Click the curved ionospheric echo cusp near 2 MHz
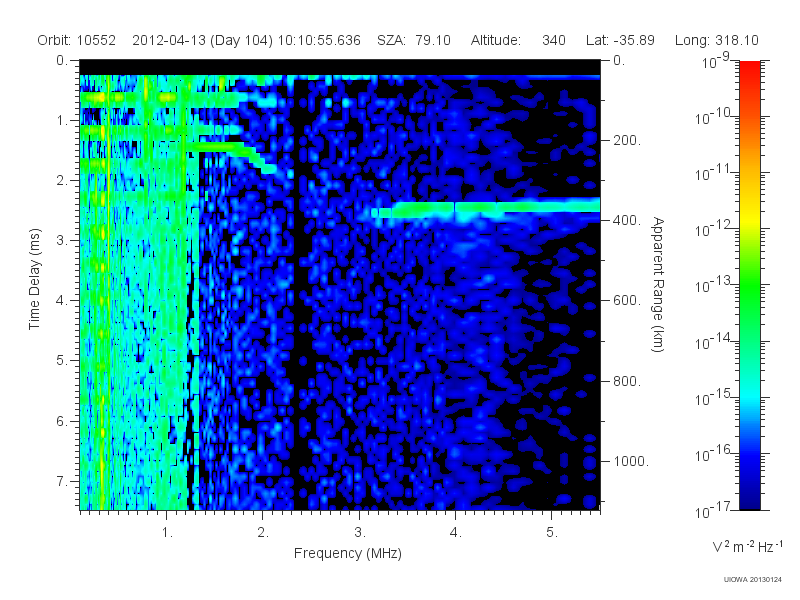This screenshot has width=800, height=600. click(258, 158)
